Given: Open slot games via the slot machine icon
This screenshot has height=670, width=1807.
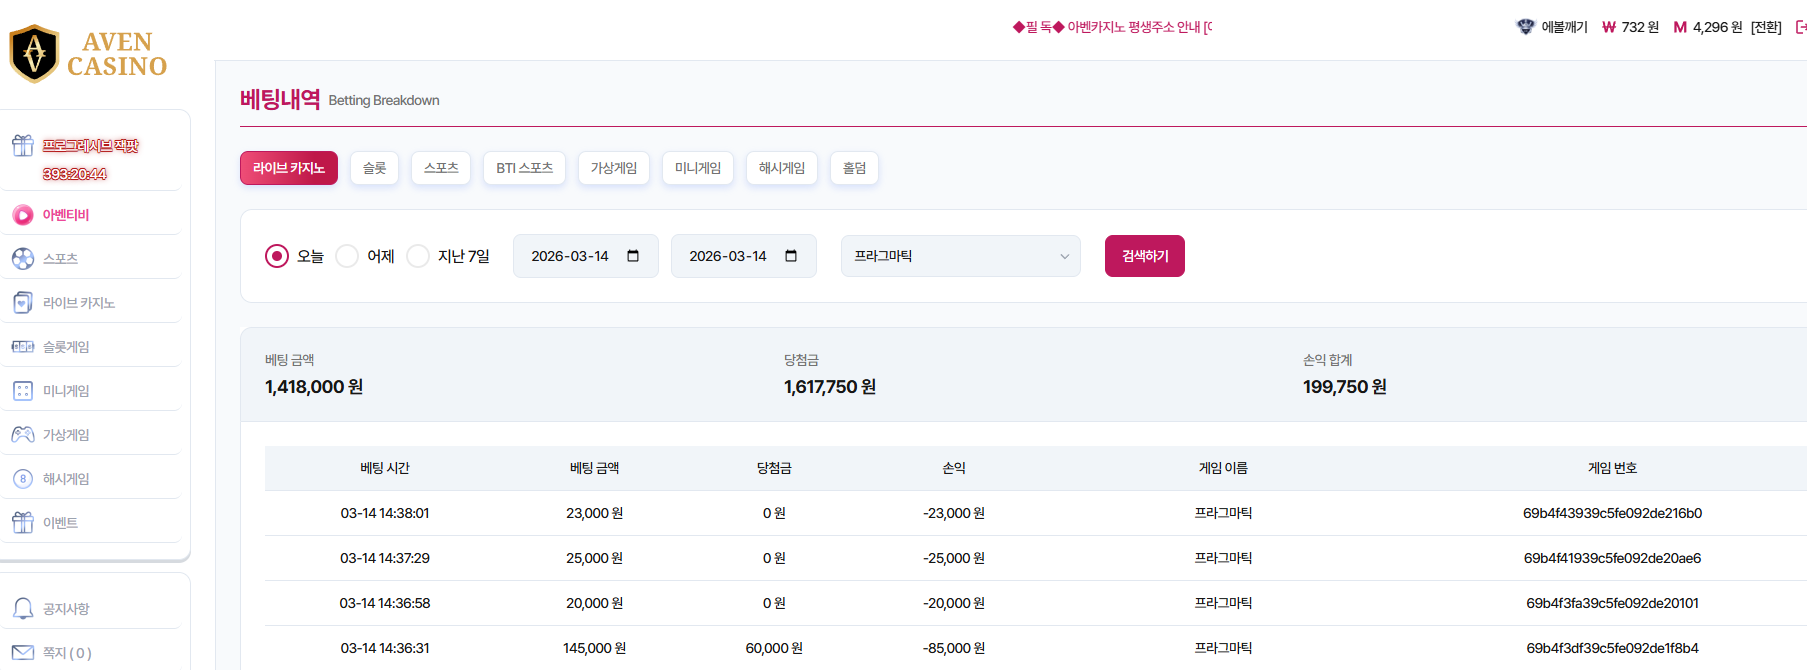Looking at the screenshot, I should pyautogui.click(x=22, y=347).
